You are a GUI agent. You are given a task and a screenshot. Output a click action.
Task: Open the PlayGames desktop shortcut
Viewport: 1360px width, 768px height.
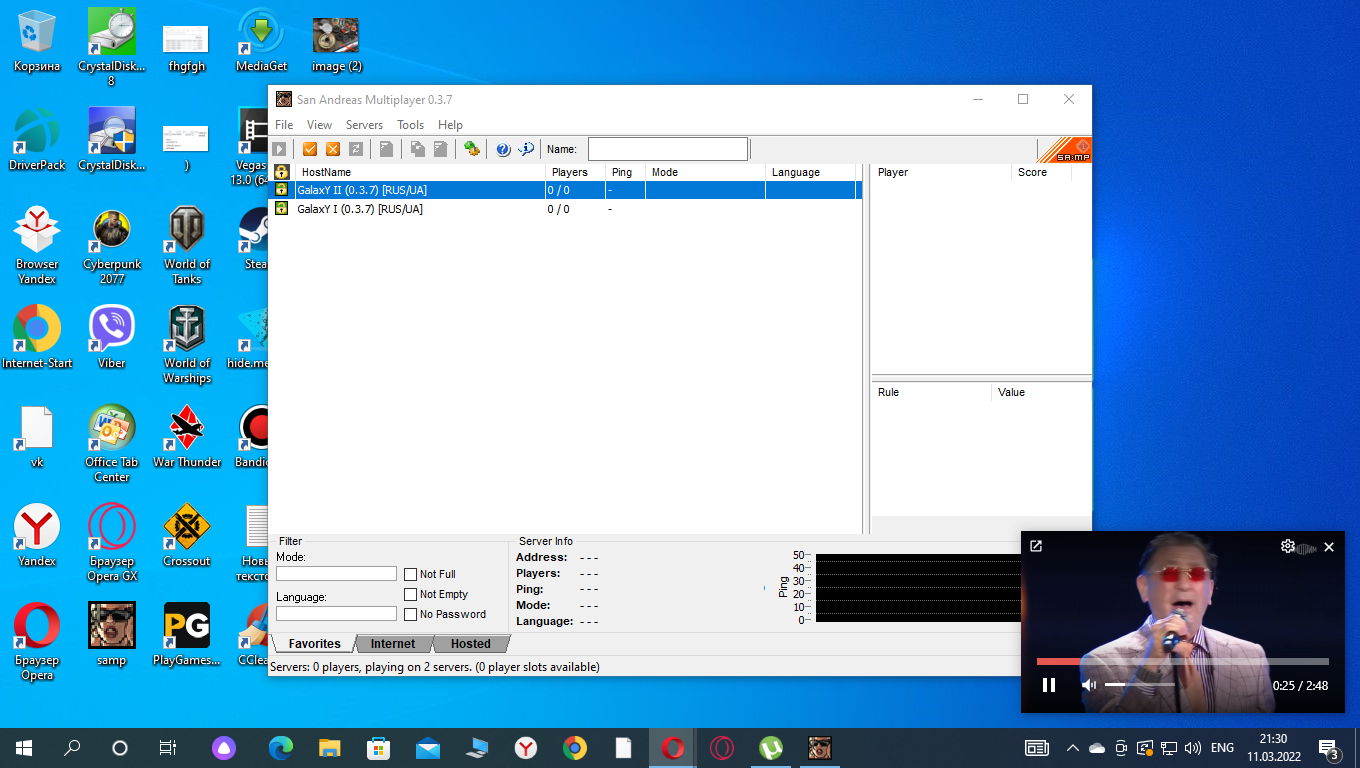(x=187, y=635)
